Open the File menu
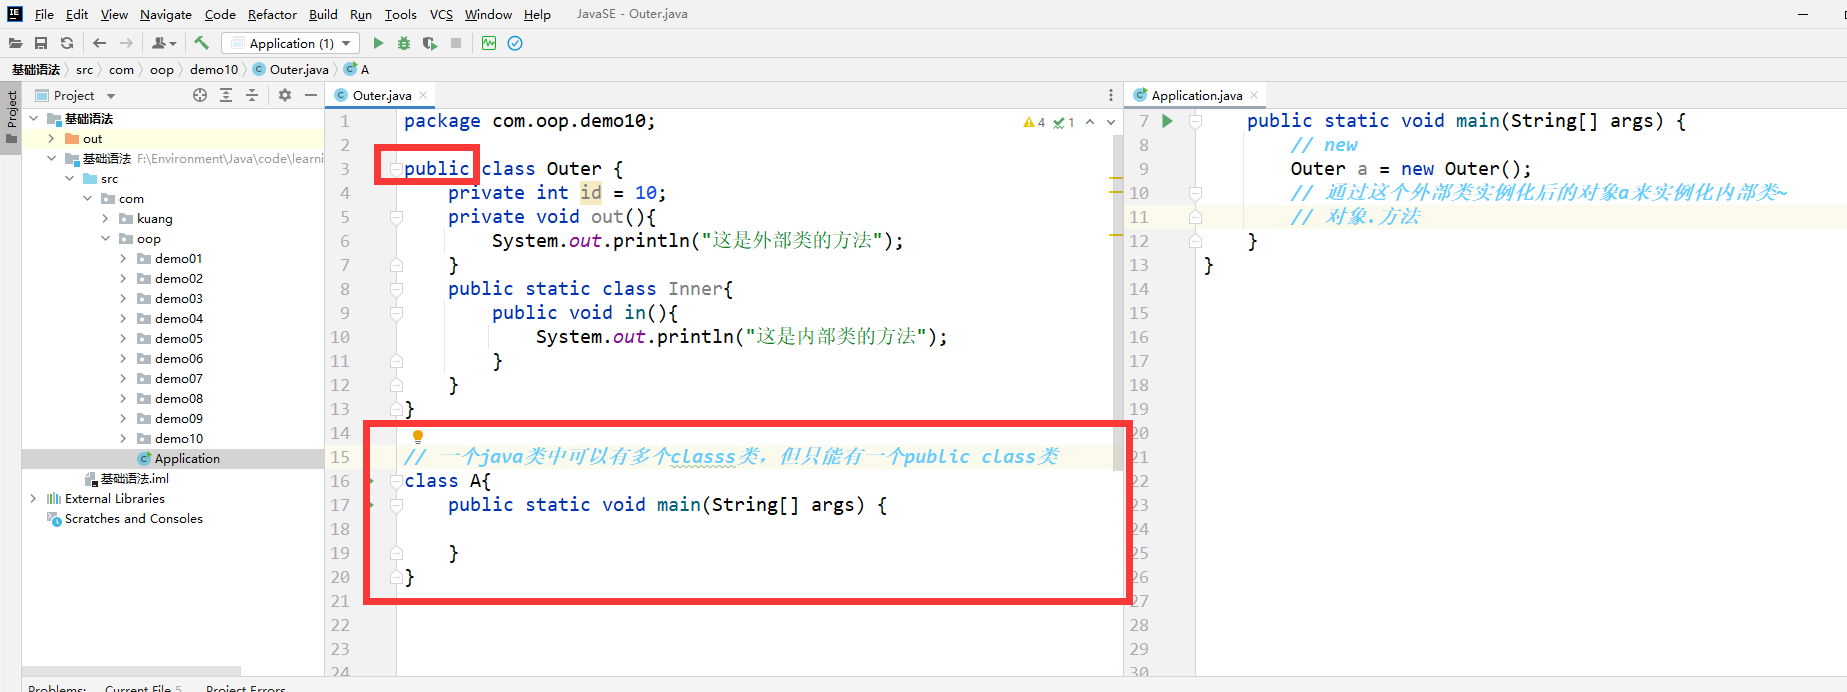 pyautogui.click(x=44, y=14)
